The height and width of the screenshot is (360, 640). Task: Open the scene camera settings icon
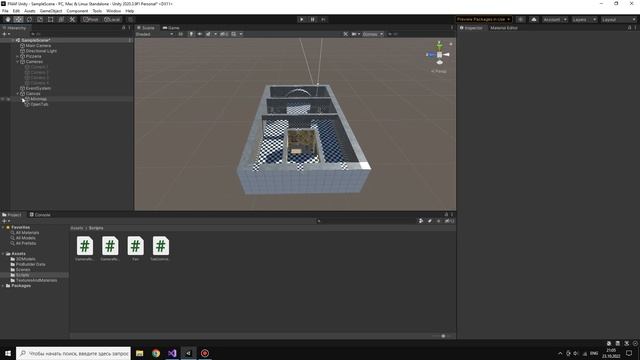pos(354,34)
